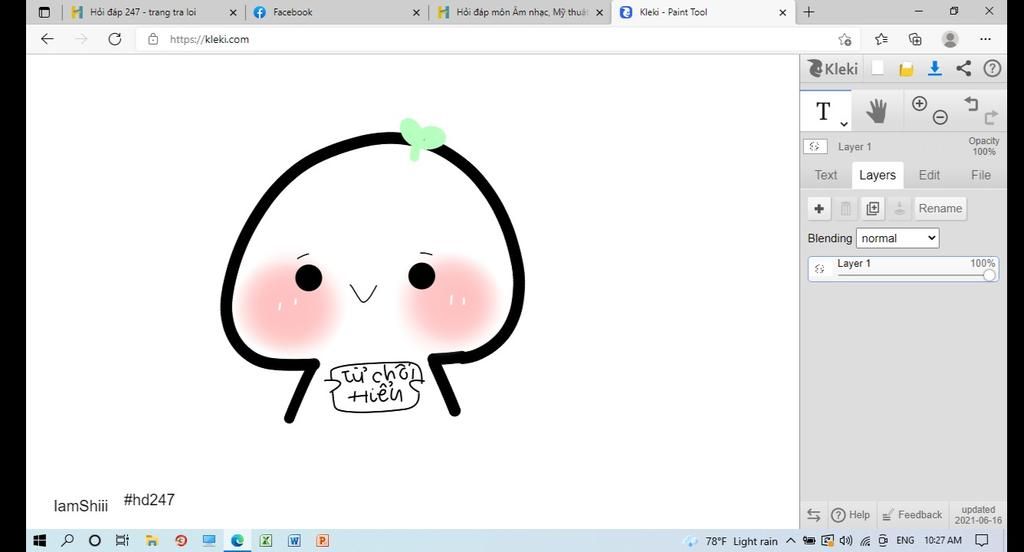Open the clock showing 10:27 AM
This screenshot has height=552, width=1024.
click(942, 541)
